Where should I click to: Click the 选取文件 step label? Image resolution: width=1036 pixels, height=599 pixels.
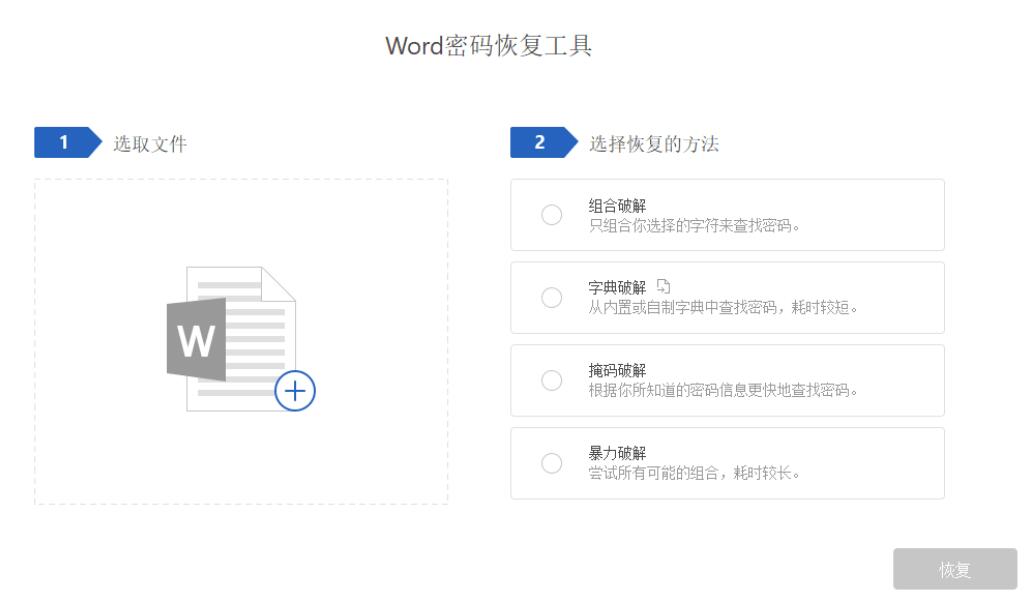[150, 143]
